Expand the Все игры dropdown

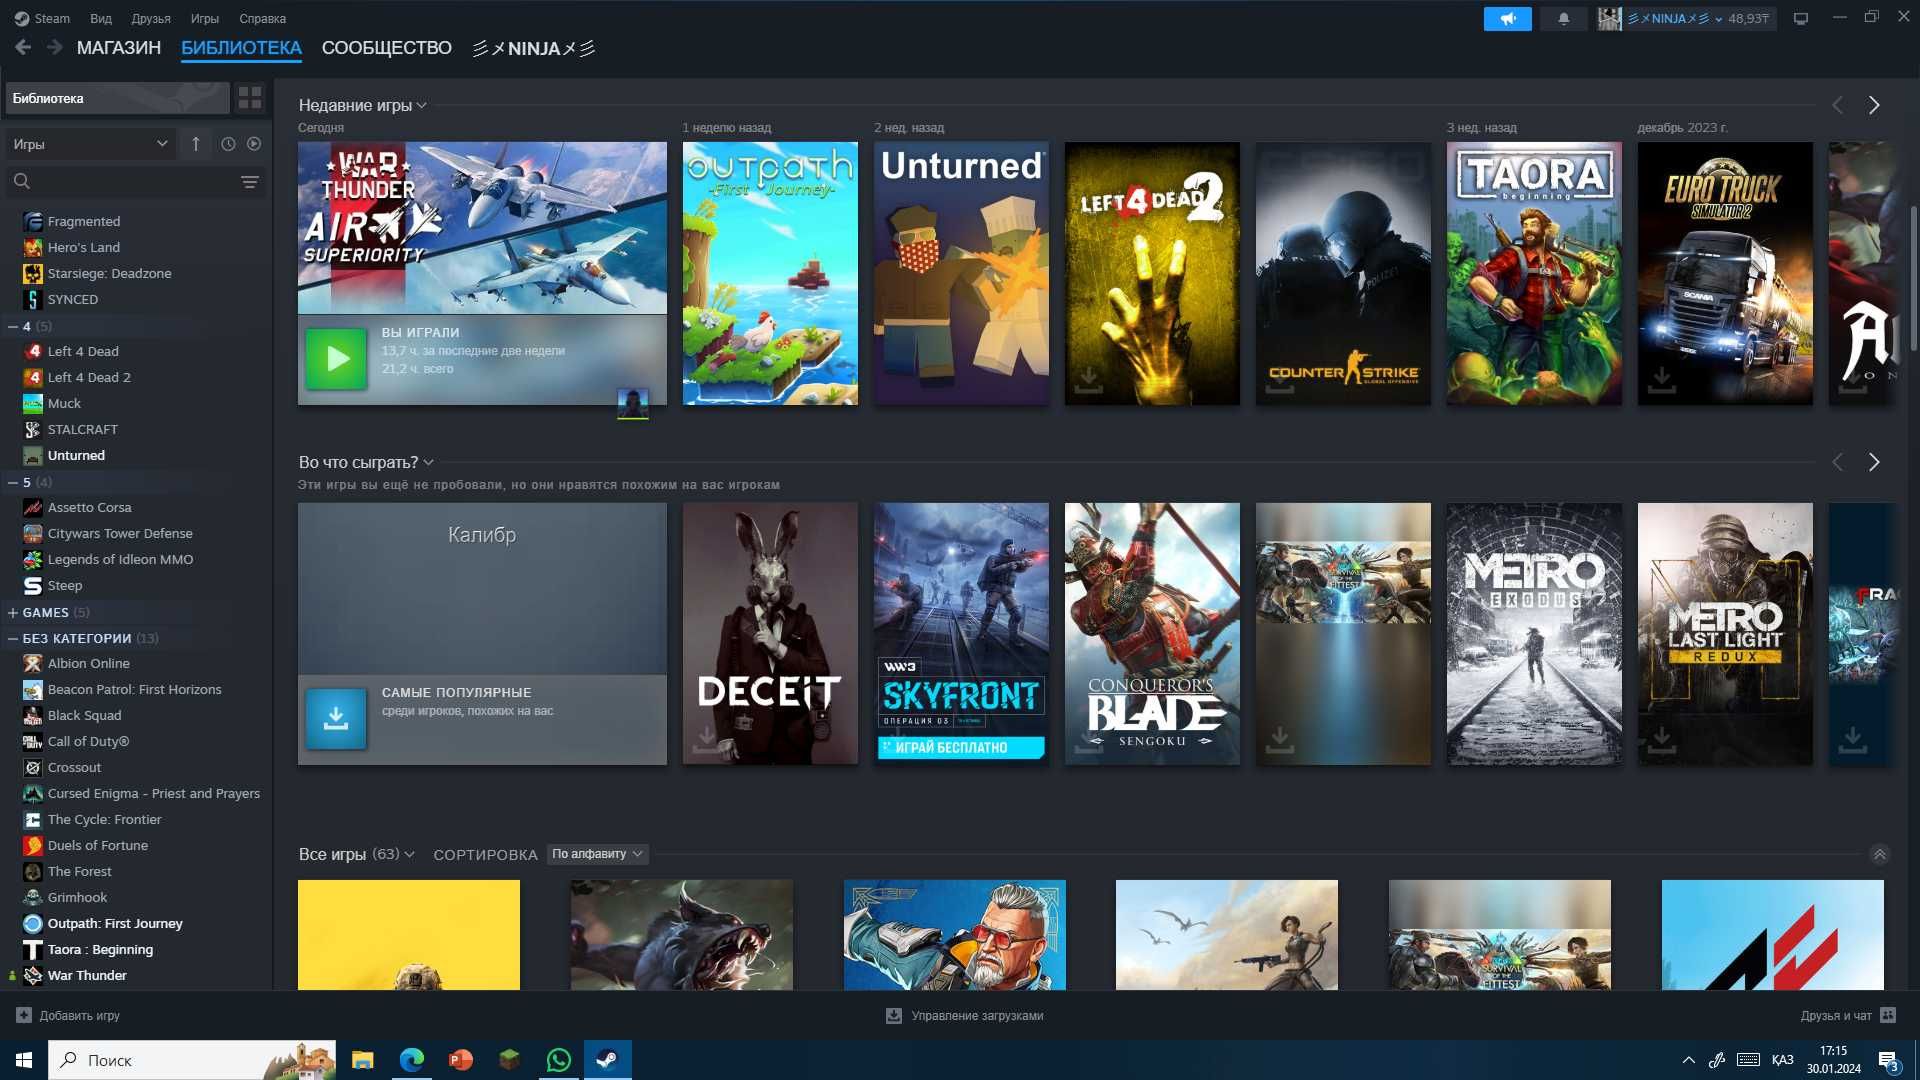[357, 854]
